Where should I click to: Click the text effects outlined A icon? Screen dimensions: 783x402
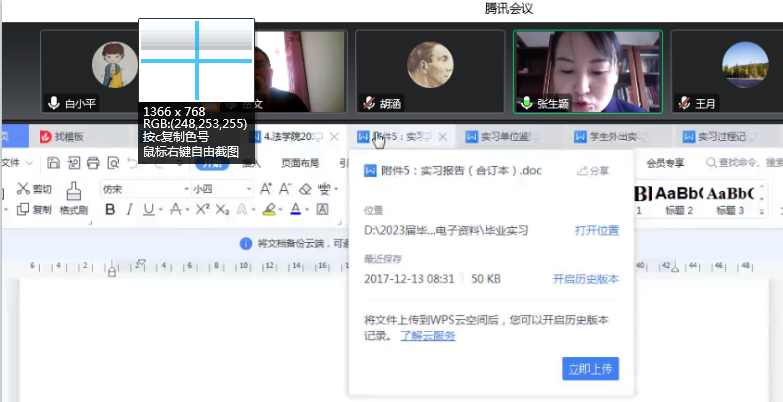click(242, 210)
